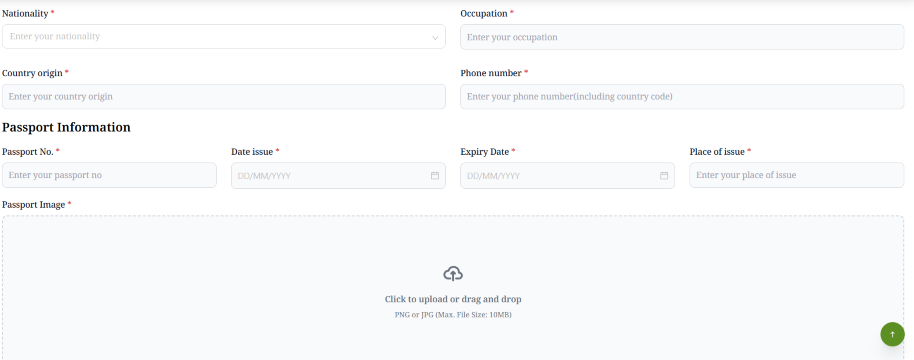Click the cloud upload icon

[x=453, y=273]
